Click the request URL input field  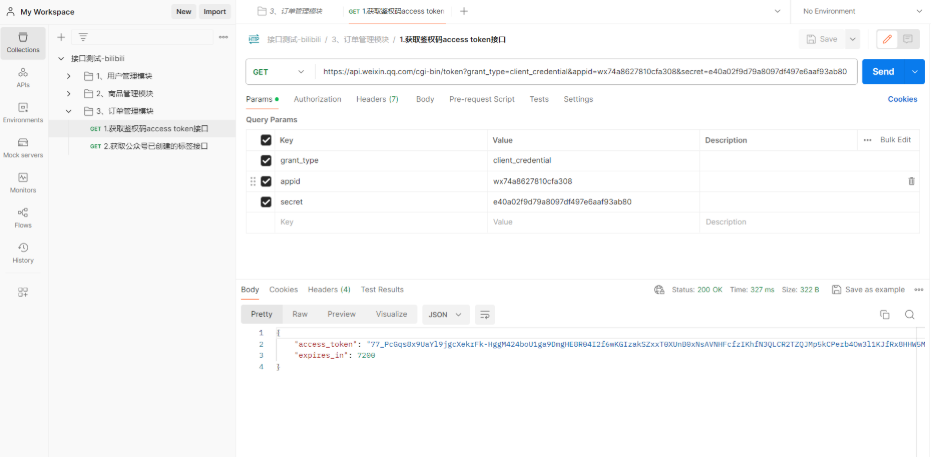(x=585, y=72)
